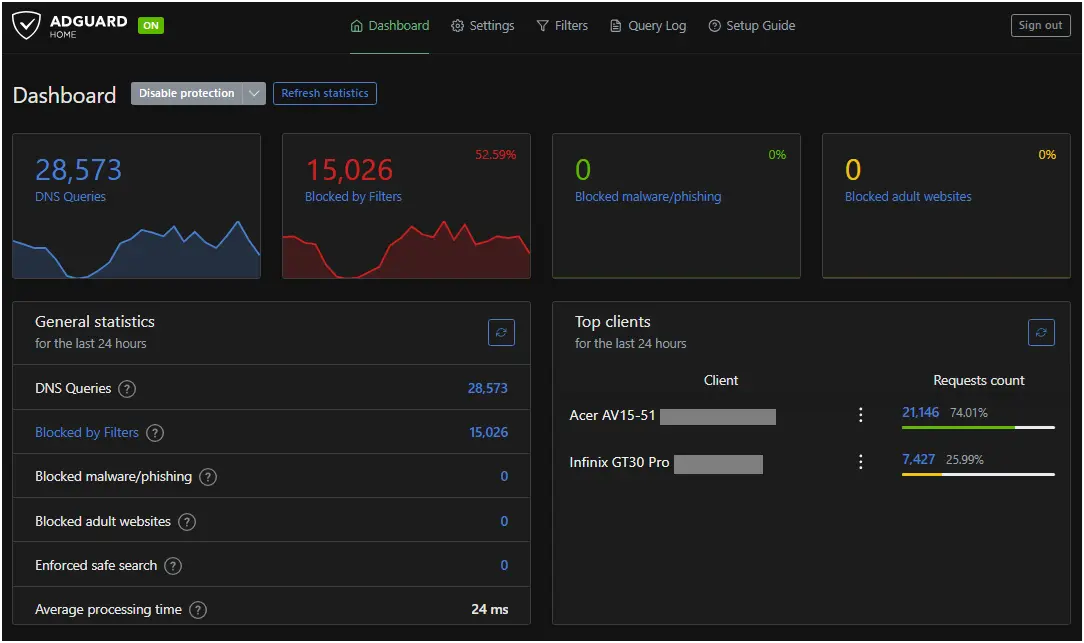Click the Sign out button

(1040, 25)
